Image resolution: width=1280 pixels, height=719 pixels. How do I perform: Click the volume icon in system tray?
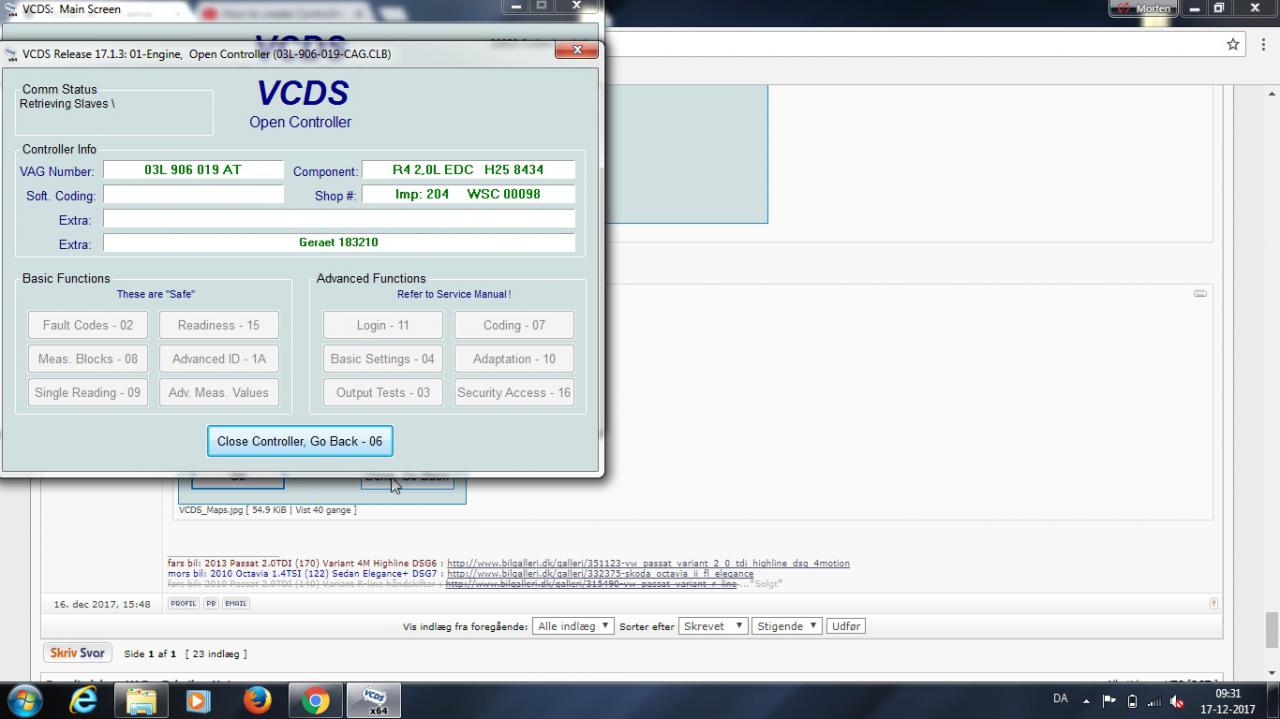[1177, 701]
